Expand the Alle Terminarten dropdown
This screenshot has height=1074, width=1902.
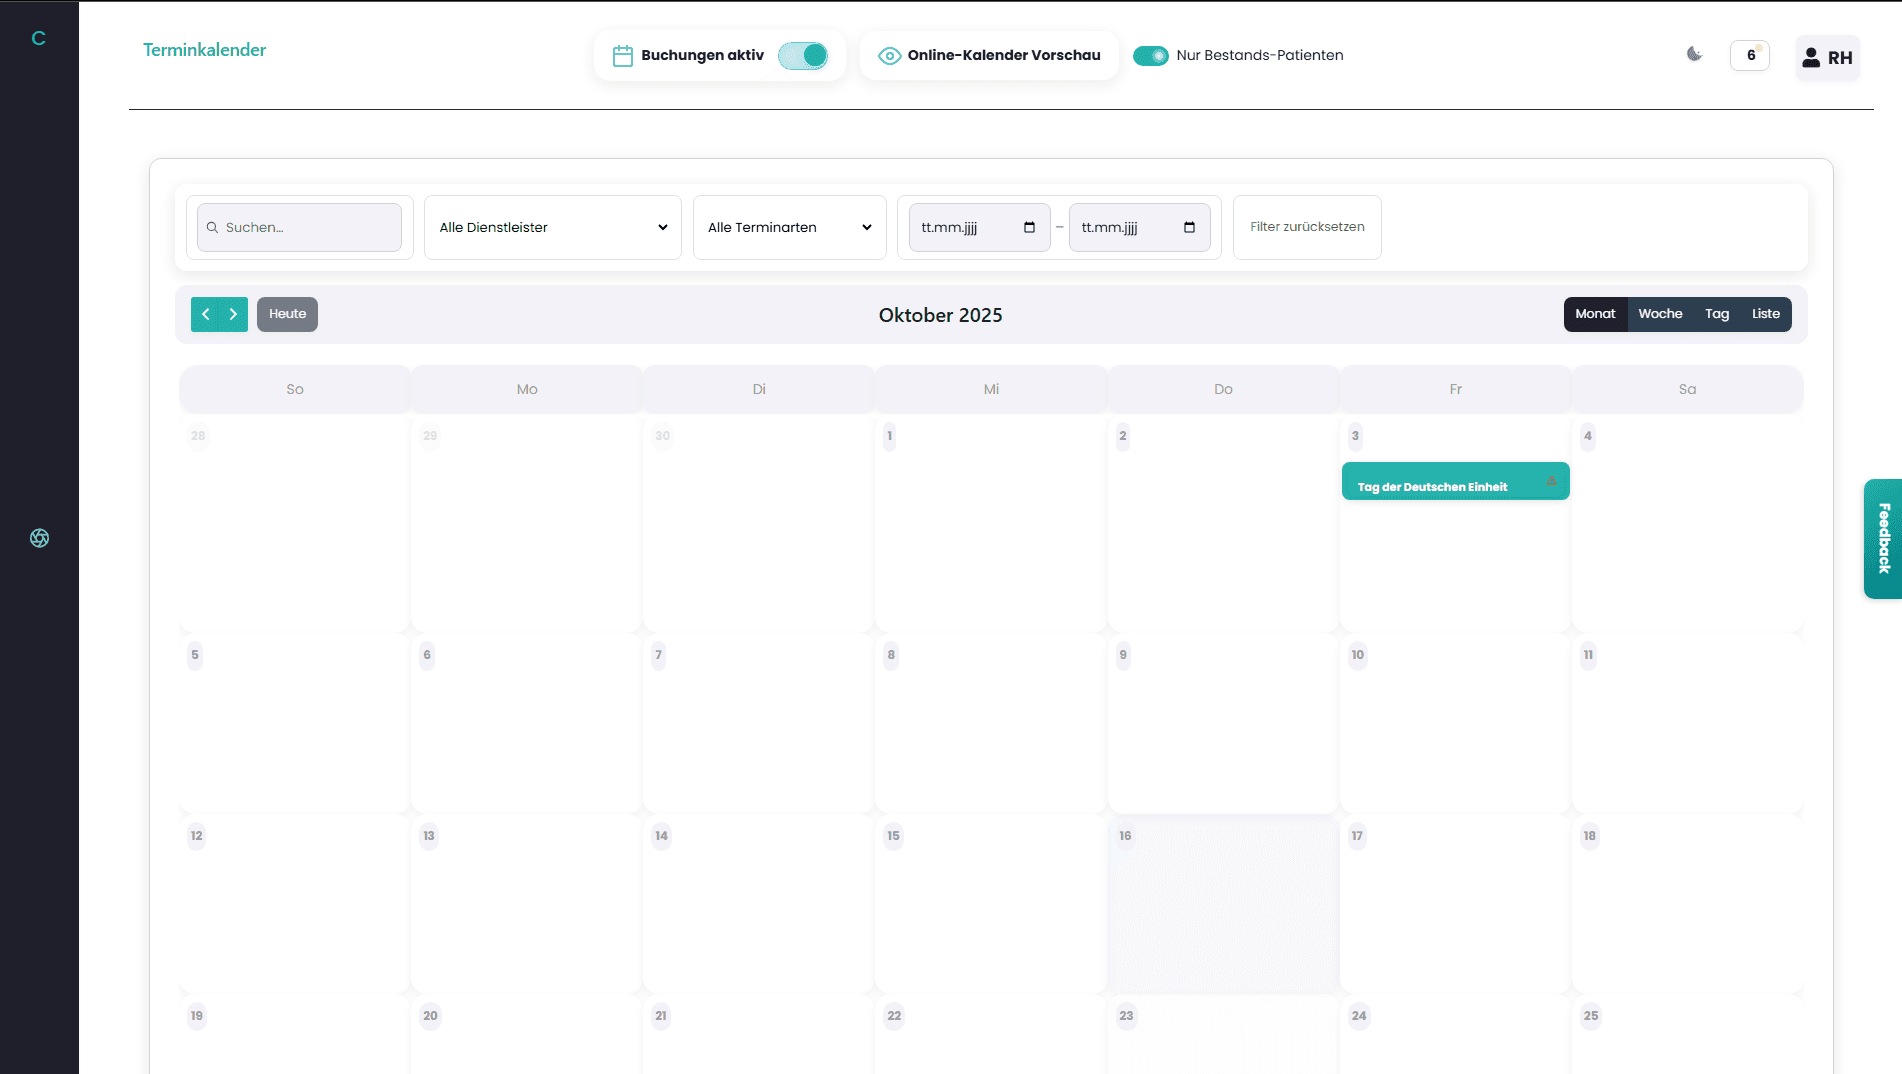tap(789, 227)
